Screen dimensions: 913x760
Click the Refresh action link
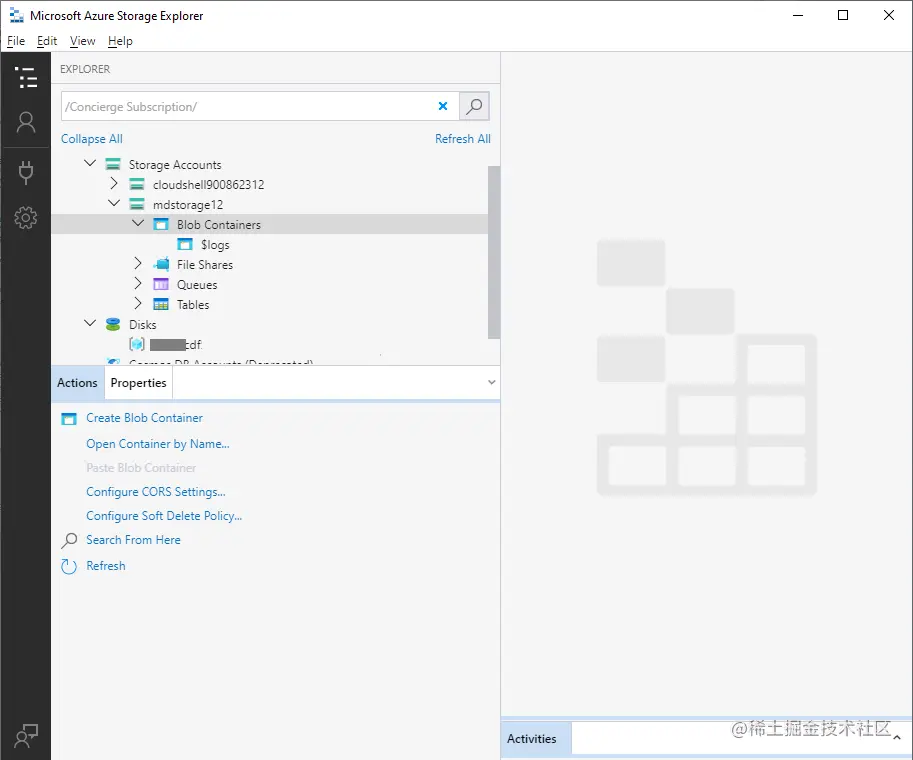pyautogui.click(x=105, y=566)
